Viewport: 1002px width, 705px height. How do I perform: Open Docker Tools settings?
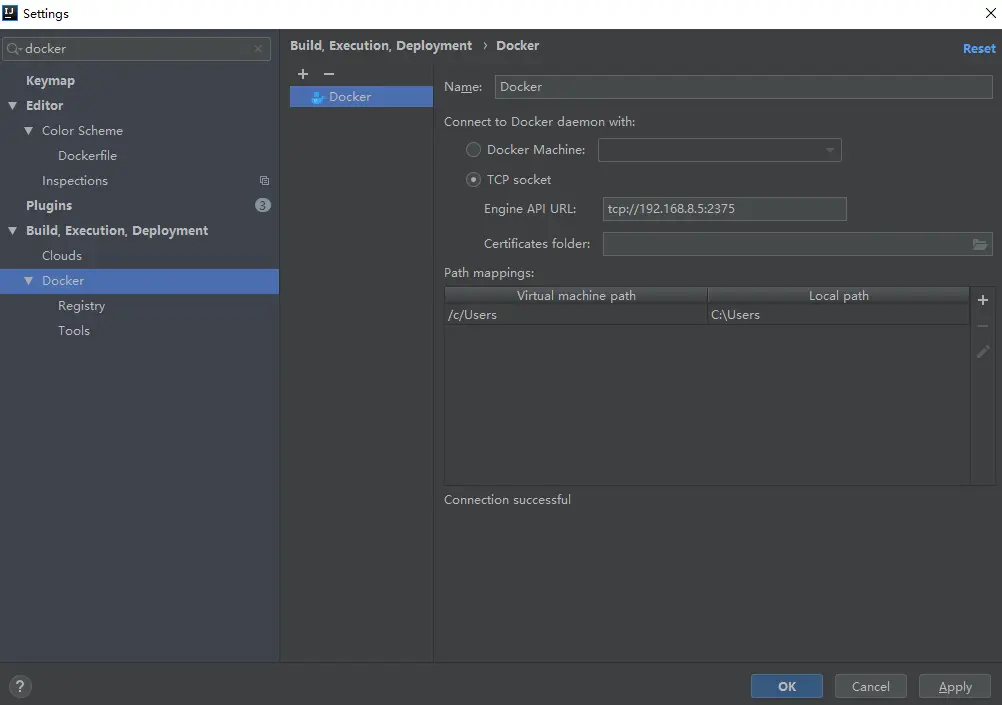click(x=74, y=330)
